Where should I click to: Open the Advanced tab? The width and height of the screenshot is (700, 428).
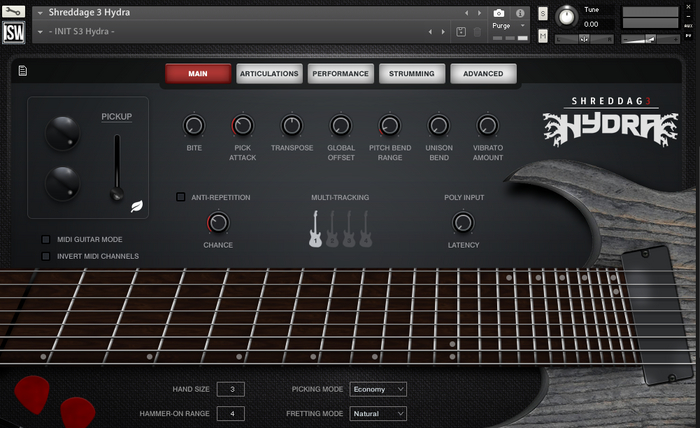[x=483, y=74]
